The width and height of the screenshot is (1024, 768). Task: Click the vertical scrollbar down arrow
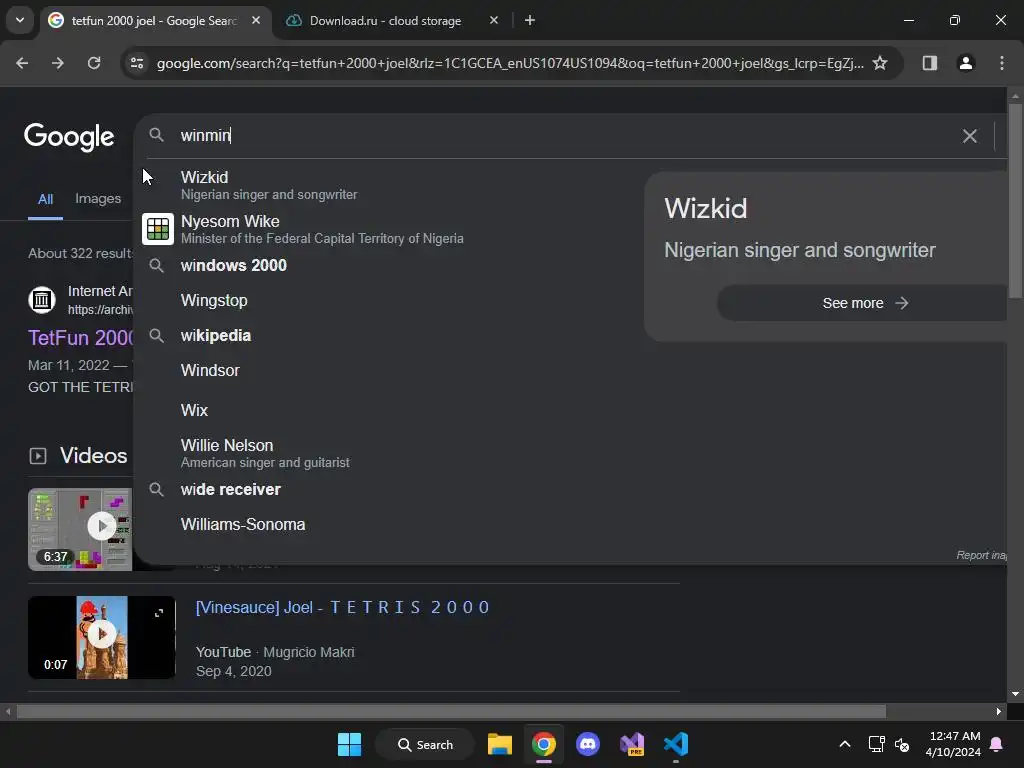coord(1015,694)
